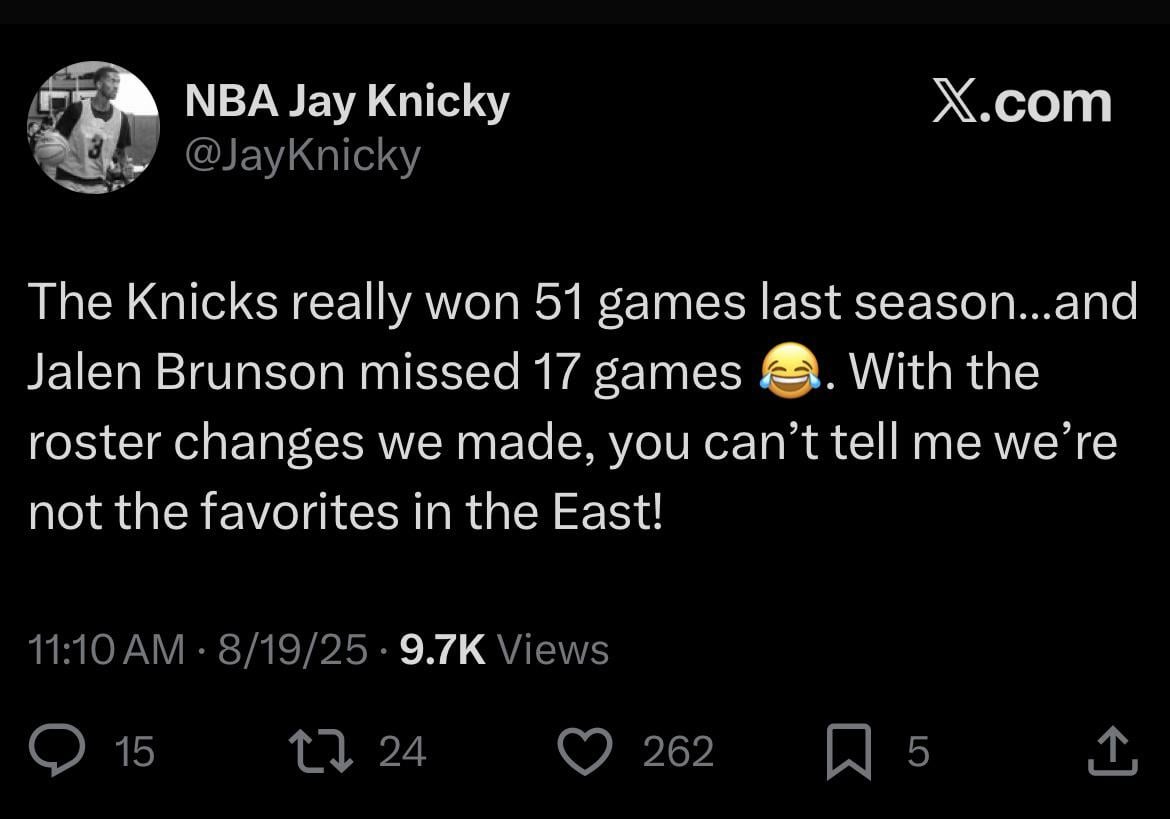The height and width of the screenshot is (819, 1170).
Task: Open NBA Jay Knicky's profile picture
Action: point(93,127)
